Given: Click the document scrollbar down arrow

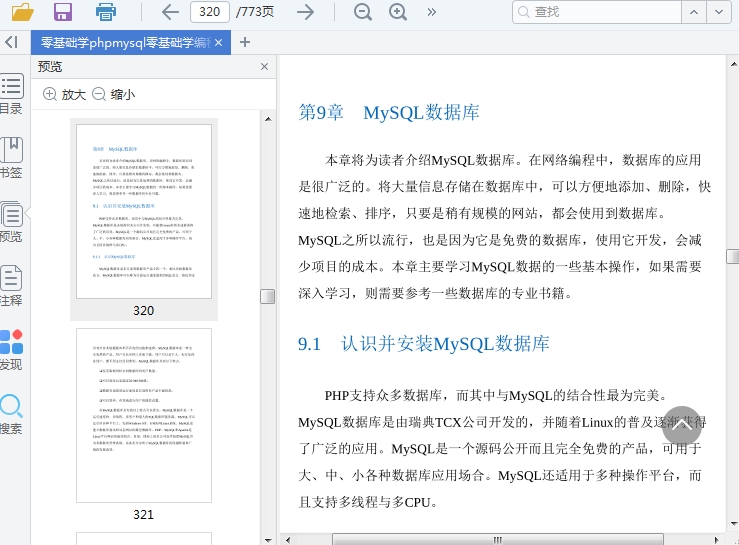Looking at the screenshot, I should [733, 523].
